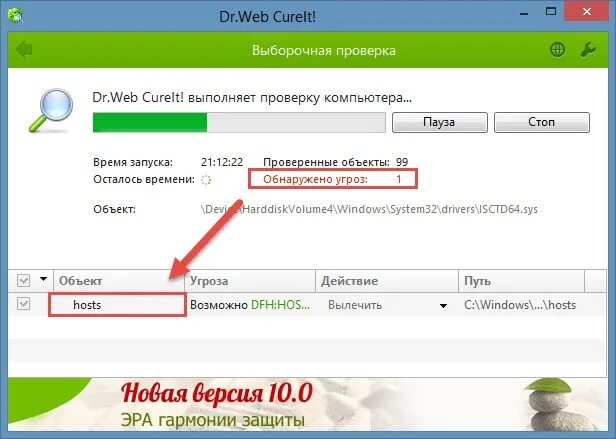Open the Новая версия 10.0 banner
The height and width of the screenshot is (439, 616).
click(x=307, y=404)
